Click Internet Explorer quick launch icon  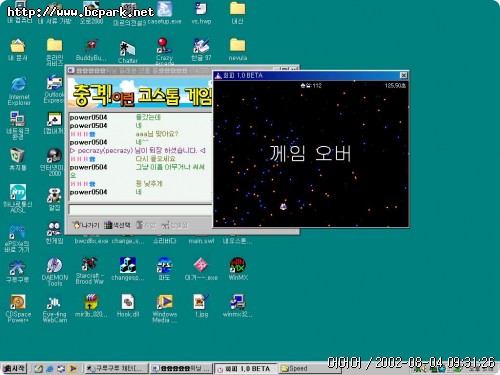50,369
